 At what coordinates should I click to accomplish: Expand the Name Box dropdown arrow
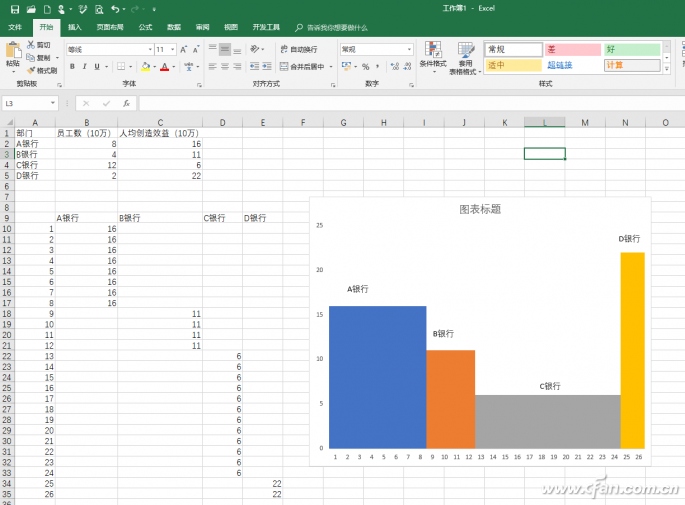53,103
